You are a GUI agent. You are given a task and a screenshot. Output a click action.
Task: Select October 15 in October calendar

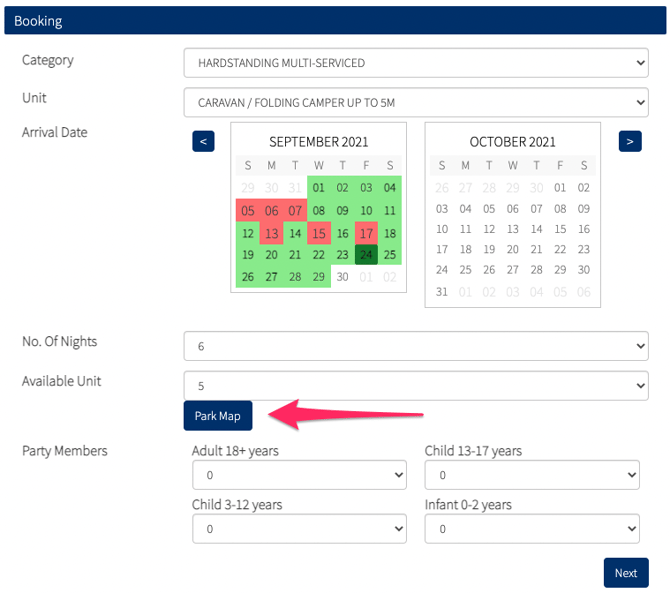[x=560, y=229]
